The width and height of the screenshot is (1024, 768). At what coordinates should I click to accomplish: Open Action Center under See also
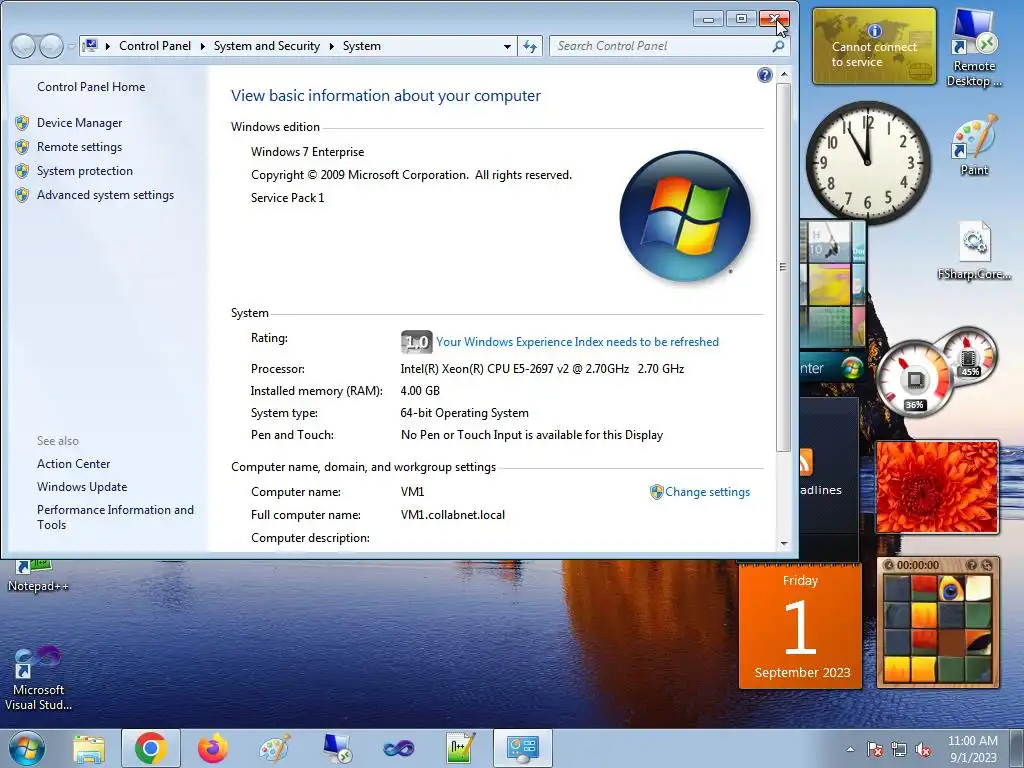coord(73,464)
